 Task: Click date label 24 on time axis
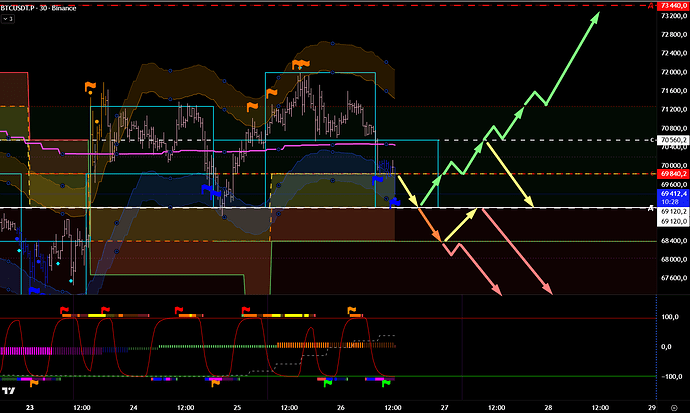pos(135,406)
